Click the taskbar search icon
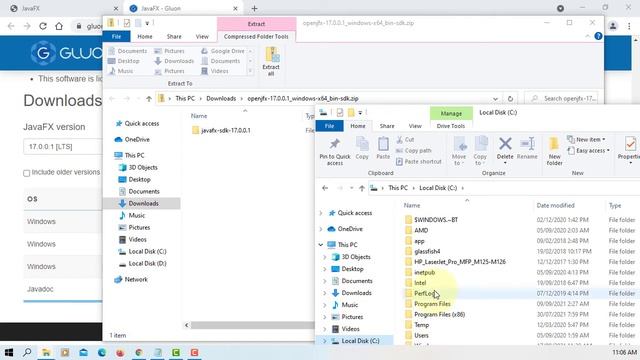 click(x=27, y=352)
